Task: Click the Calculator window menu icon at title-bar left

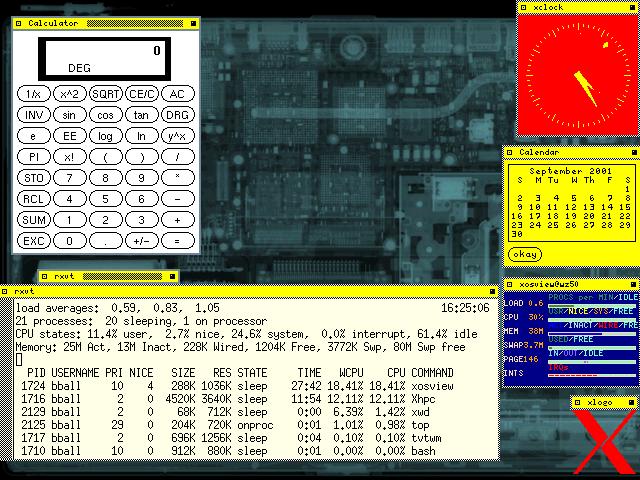Action: click(18, 24)
